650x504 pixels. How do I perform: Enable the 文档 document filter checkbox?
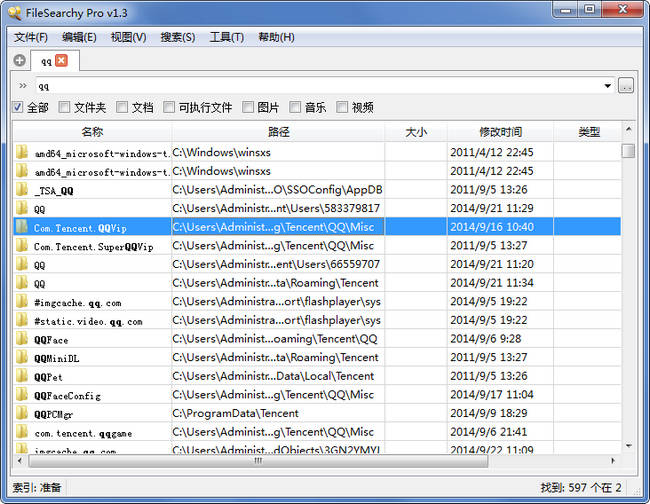(x=122, y=107)
